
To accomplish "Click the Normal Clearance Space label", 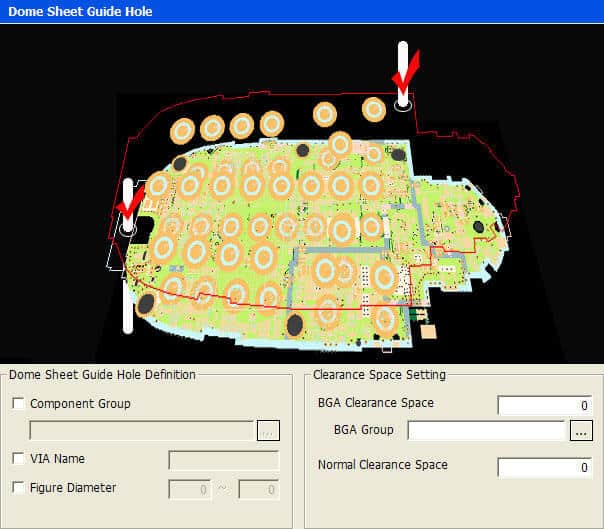I will click(x=383, y=465).
